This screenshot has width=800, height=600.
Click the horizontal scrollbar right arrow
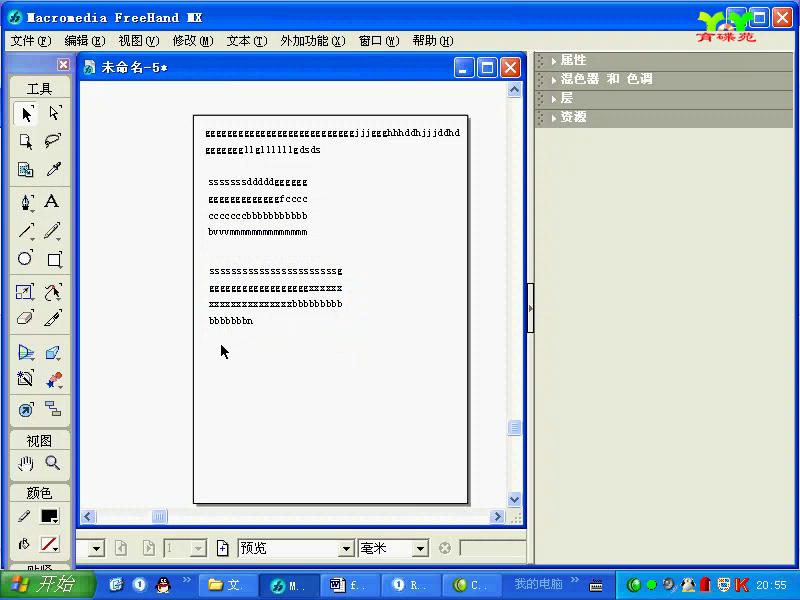tap(497, 516)
